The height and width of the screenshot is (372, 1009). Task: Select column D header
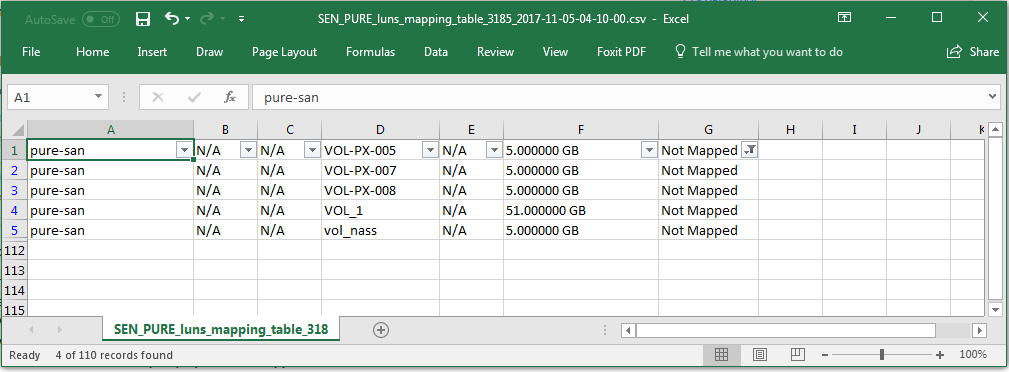tap(380, 129)
